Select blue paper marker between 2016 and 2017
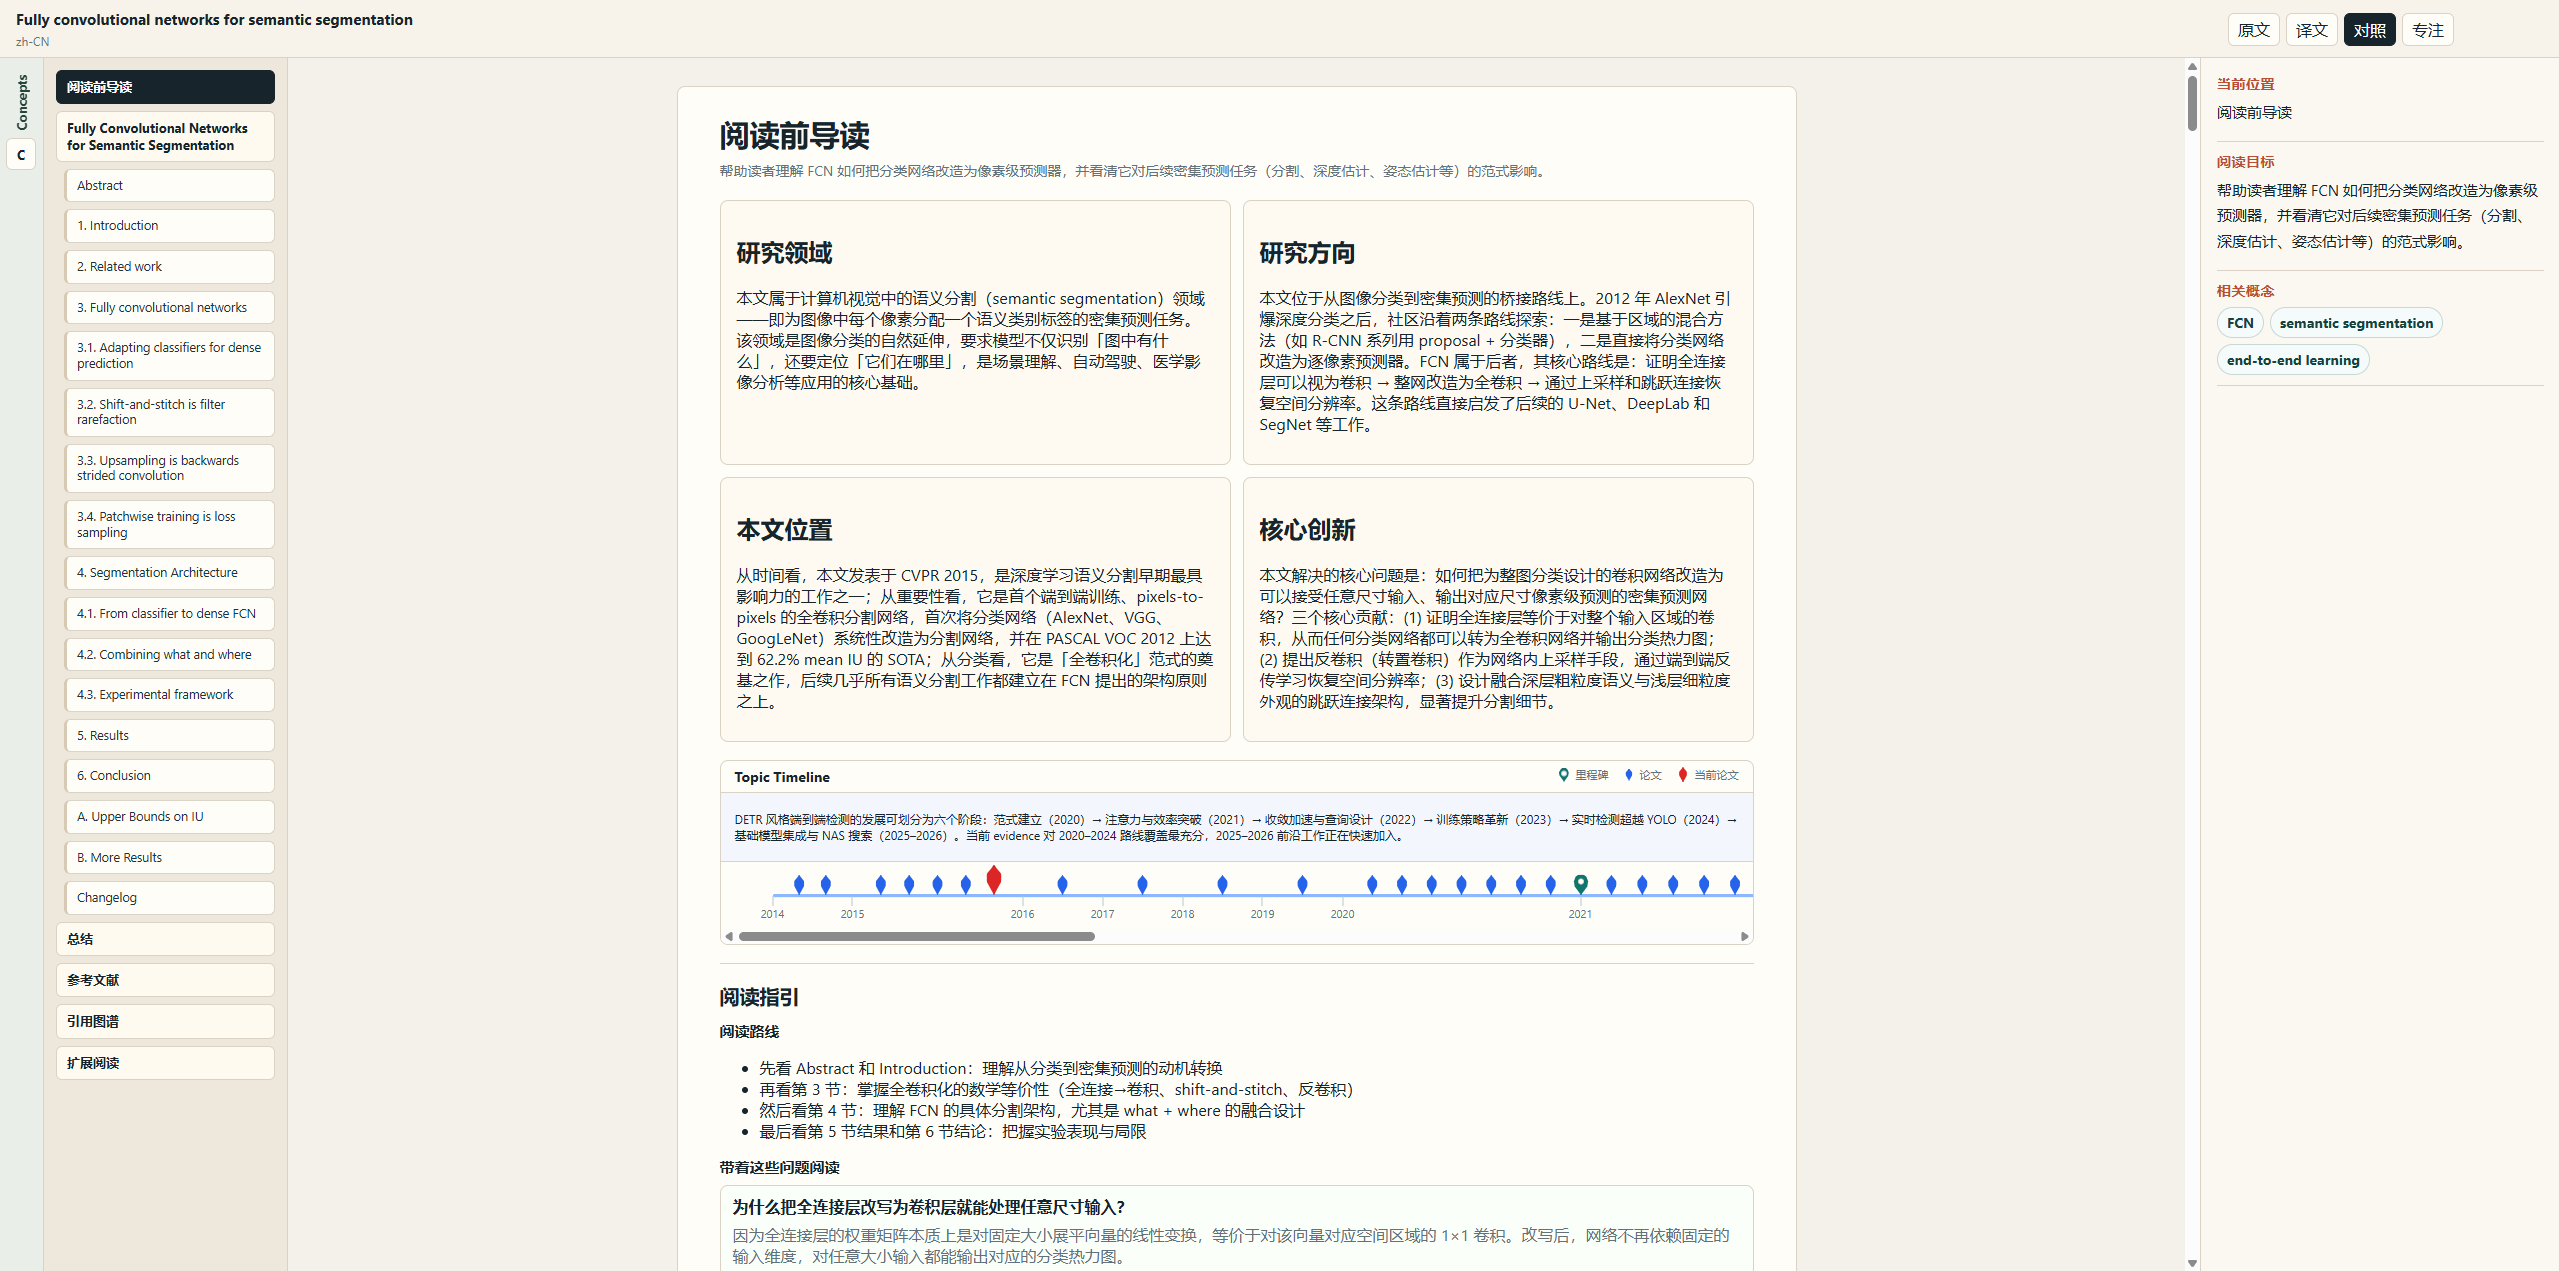The height and width of the screenshot is (1271, 2559). (x=1062, y=884)
